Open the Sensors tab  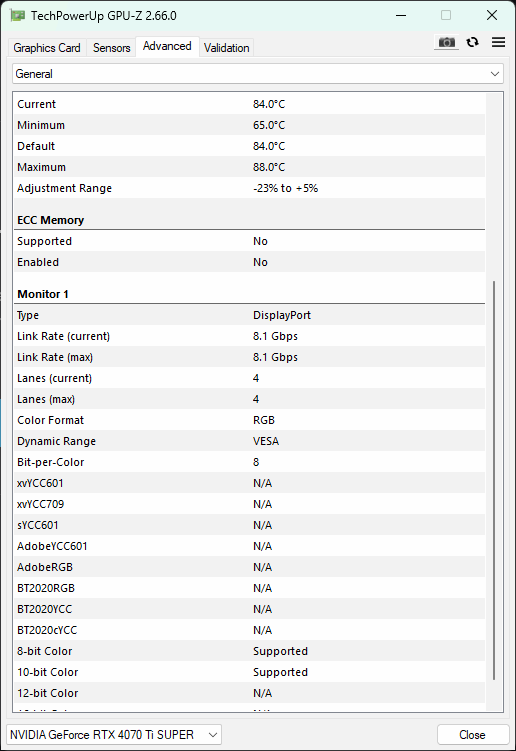(112, 48)
